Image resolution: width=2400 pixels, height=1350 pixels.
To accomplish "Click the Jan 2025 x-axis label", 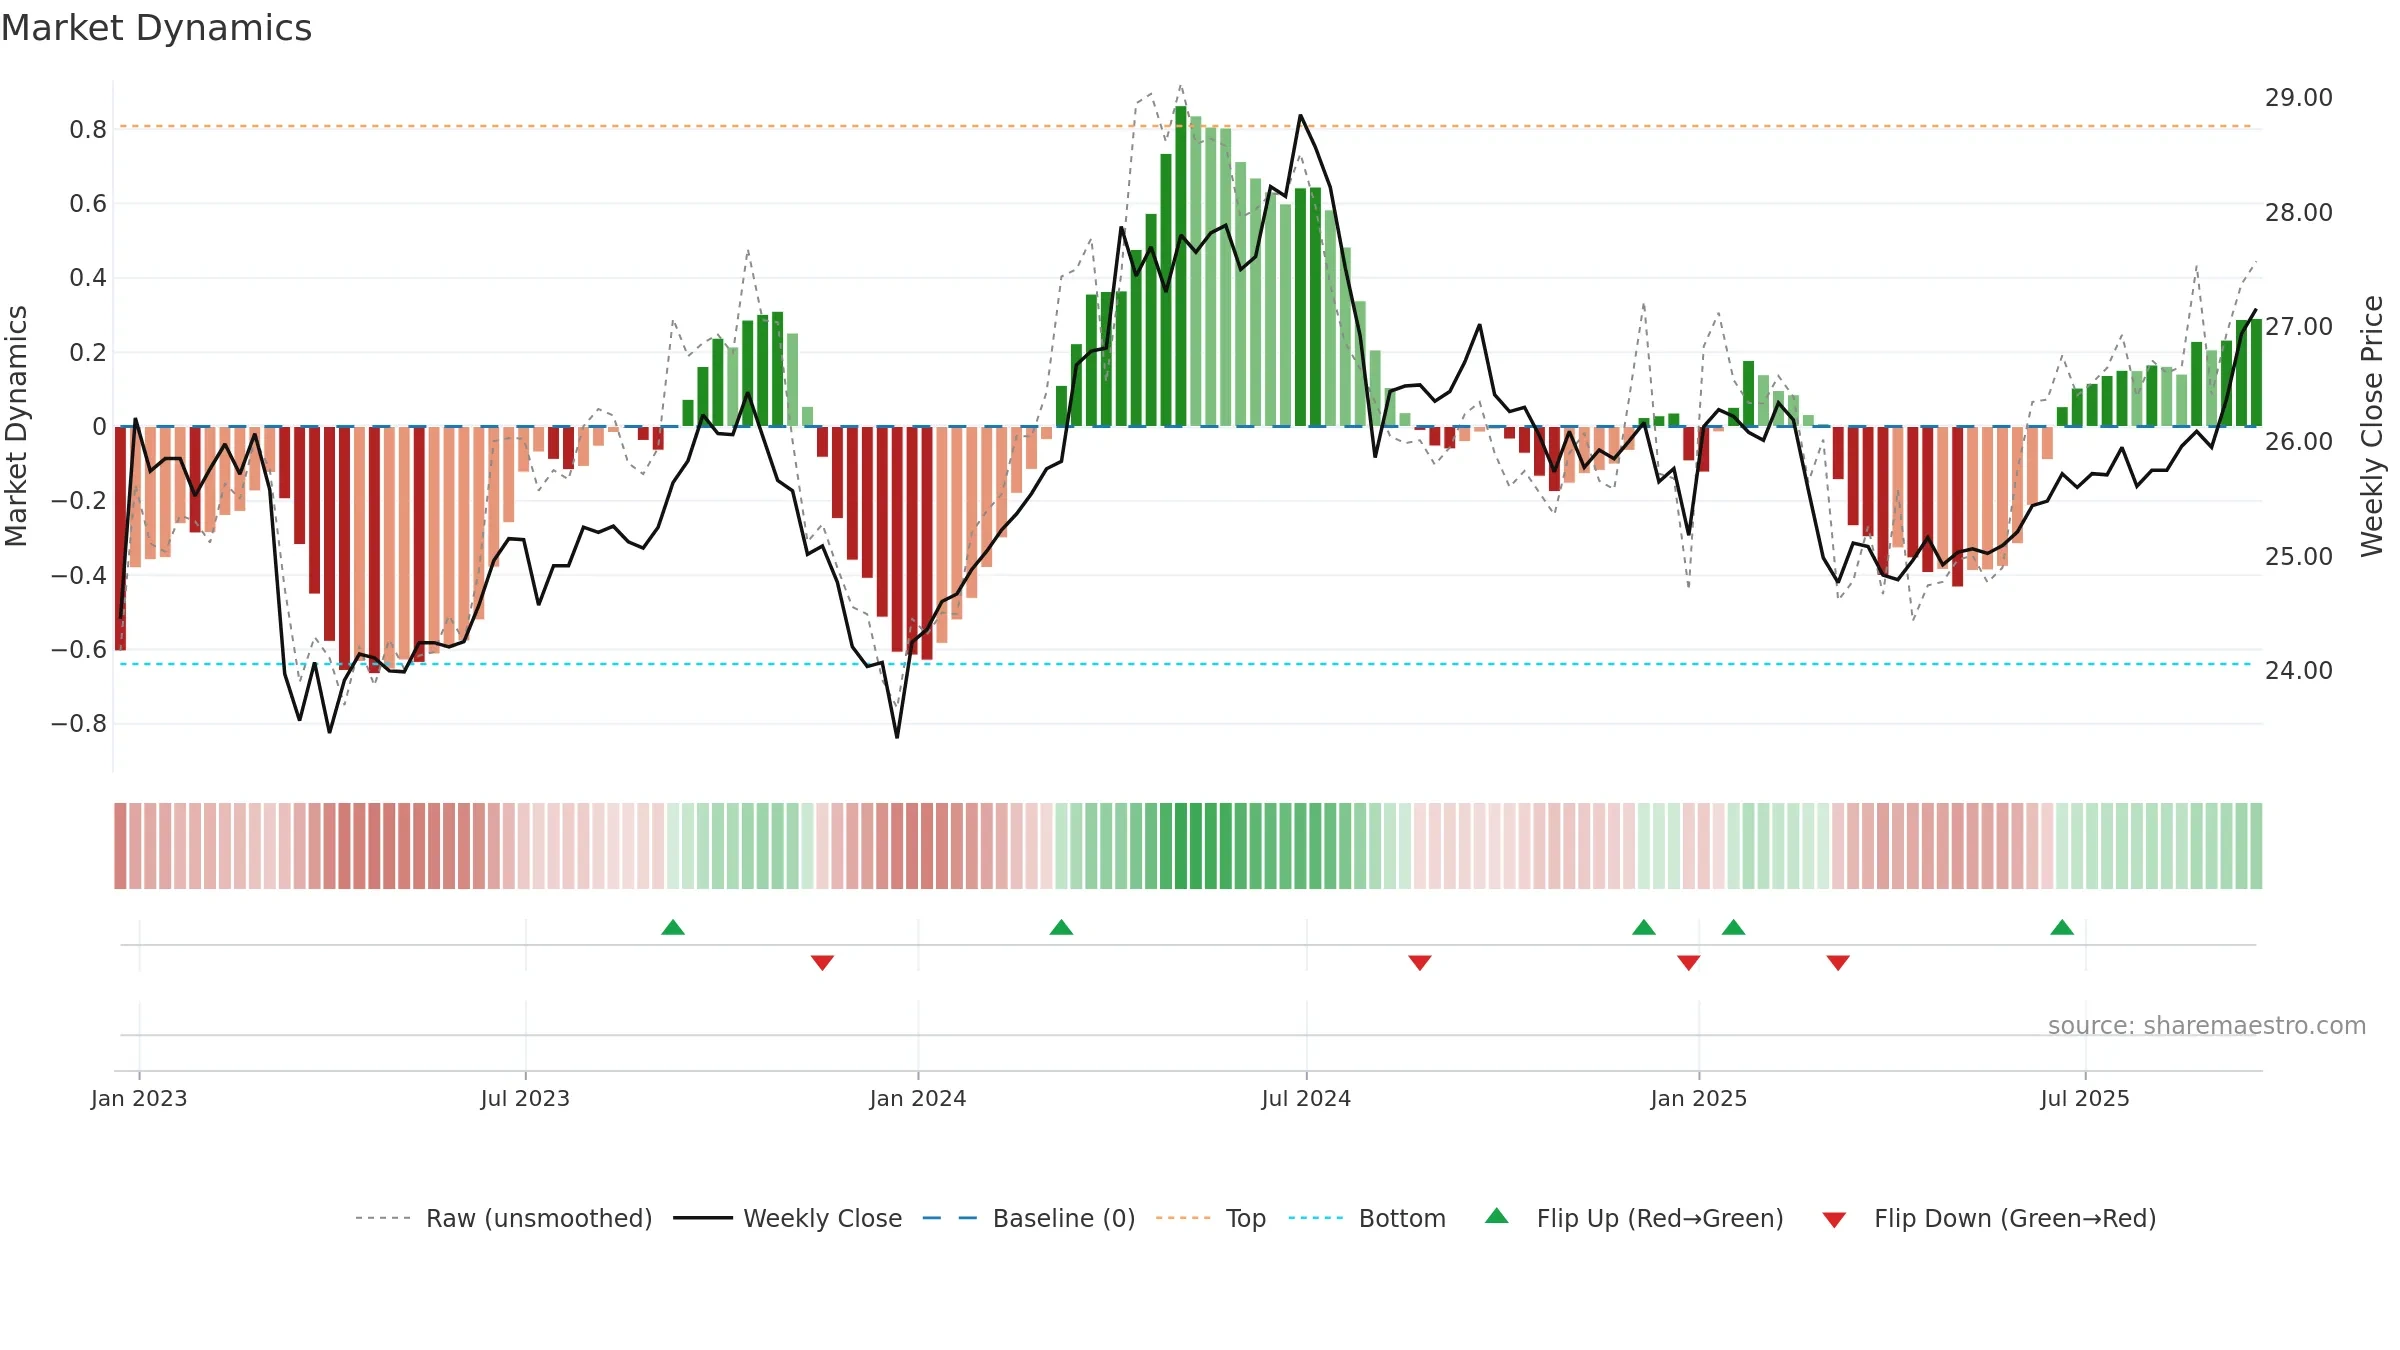I will pyautogui.click(x=1699, y=1098).
